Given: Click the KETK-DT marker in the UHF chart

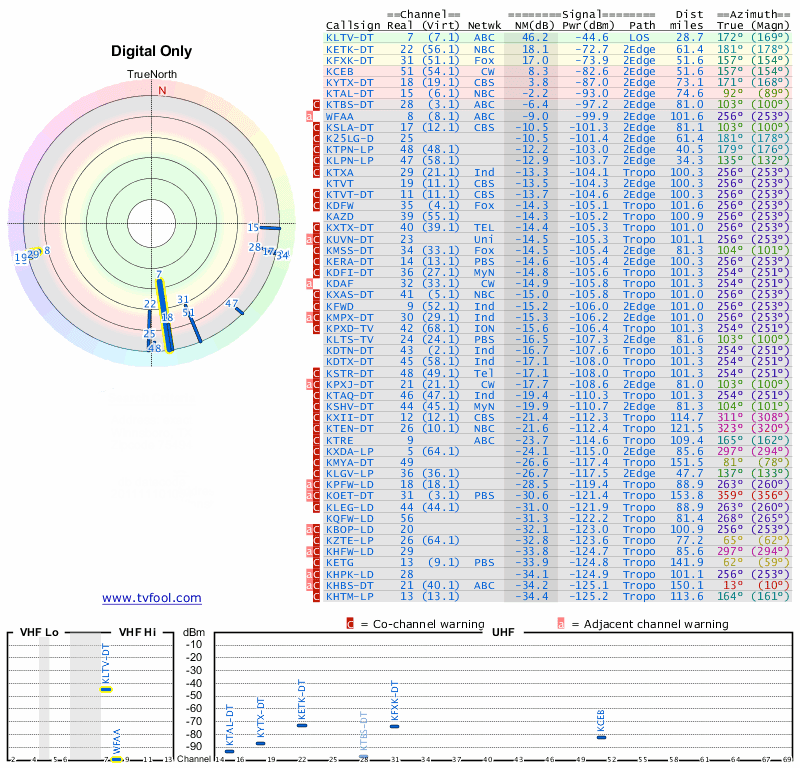Looking at the screenshot, I should pyautogui.click(x=302, y=726).
